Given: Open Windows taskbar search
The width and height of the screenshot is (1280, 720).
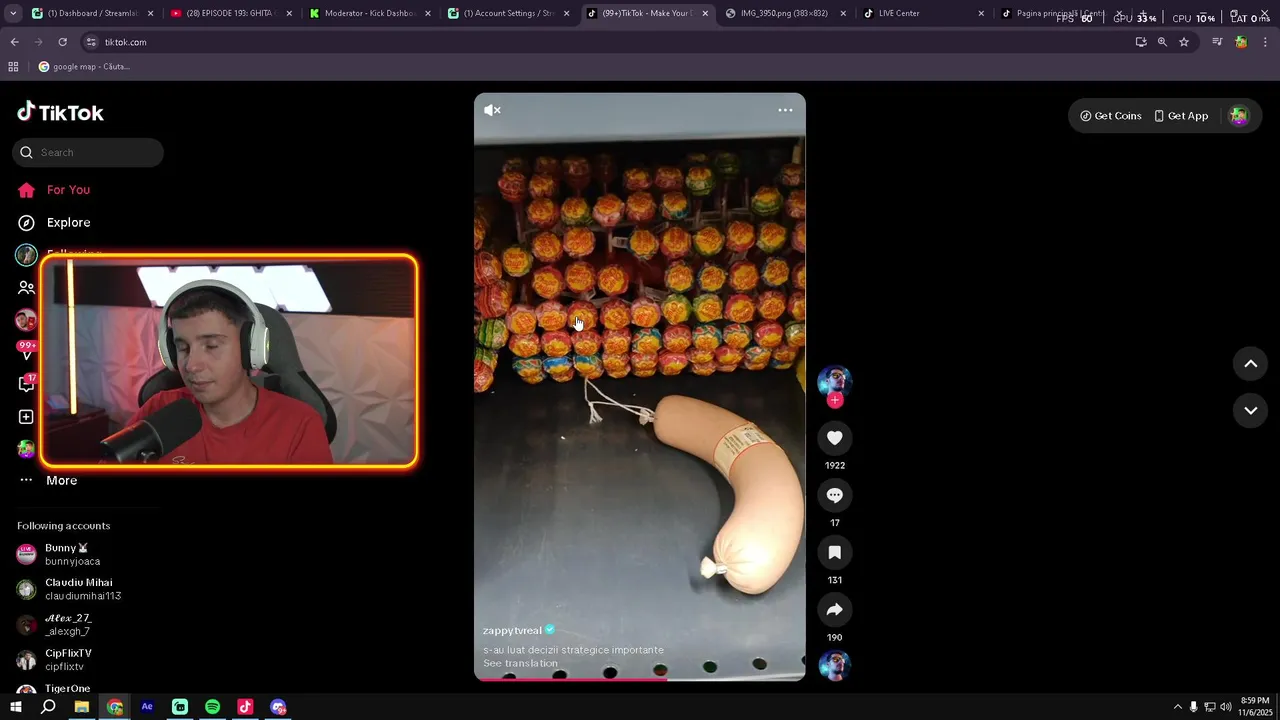Looking at the screenshot, I should (x=48, y=707).
